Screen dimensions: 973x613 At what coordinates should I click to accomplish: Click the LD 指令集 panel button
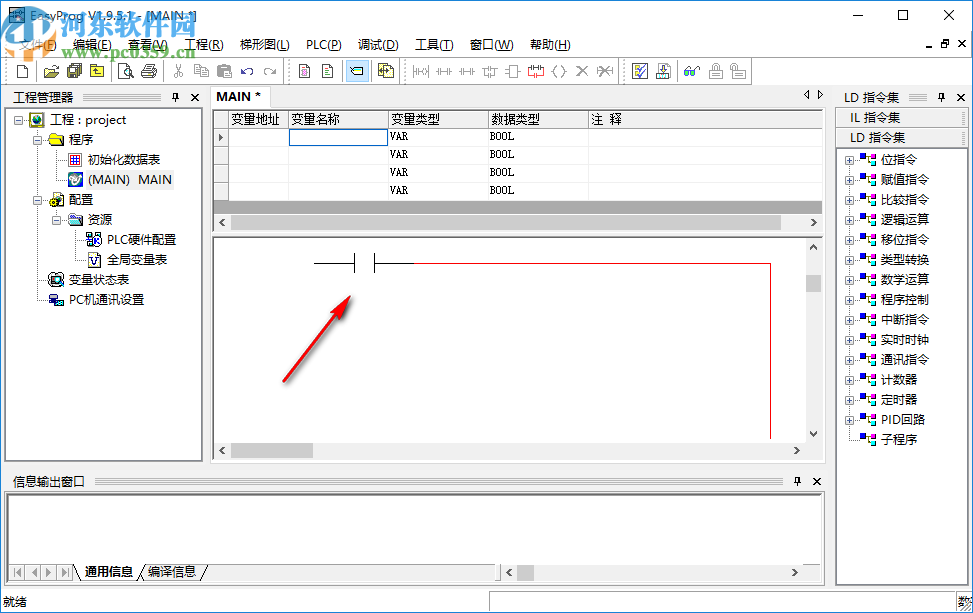pyautogui.click(x=900, y=138)
